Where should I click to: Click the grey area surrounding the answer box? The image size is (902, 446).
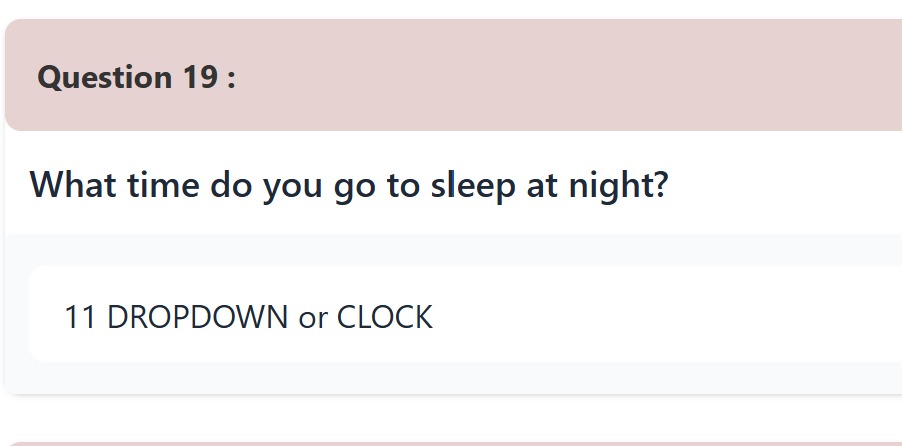tap(450, 250)
